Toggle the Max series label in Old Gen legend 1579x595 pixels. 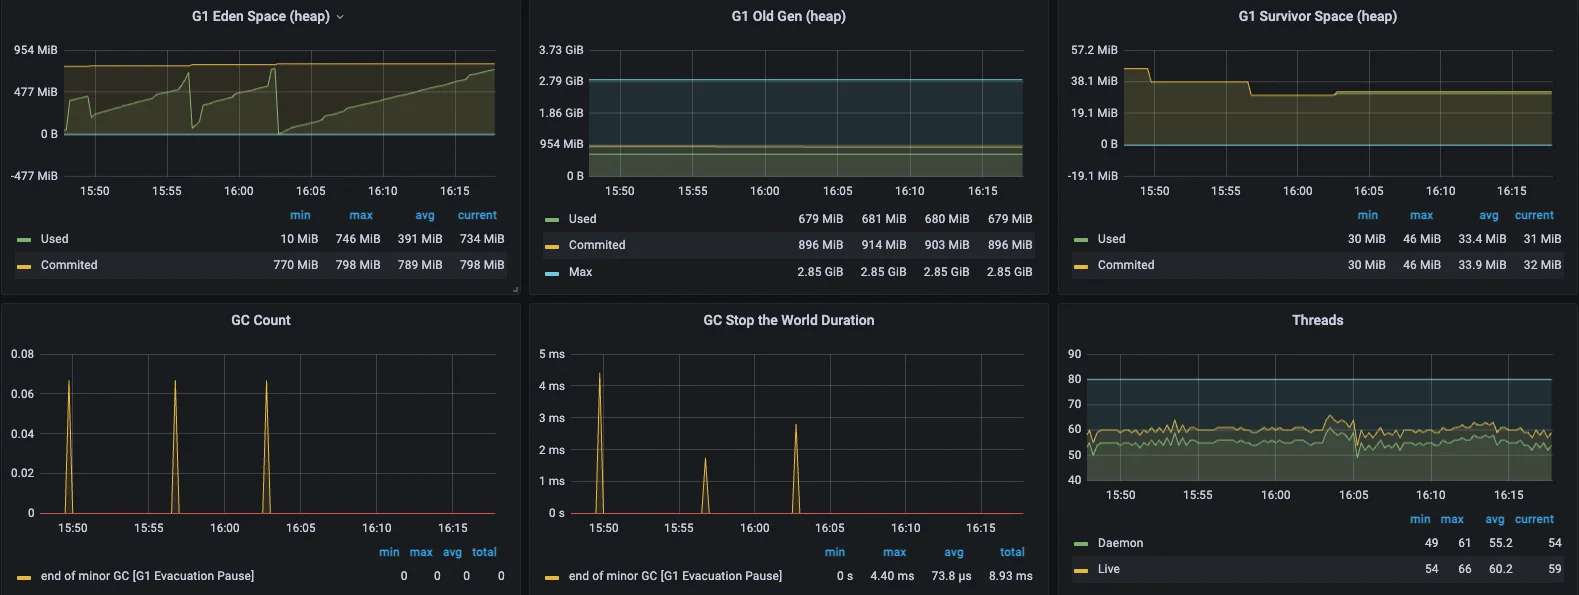(x=580, y=272)
